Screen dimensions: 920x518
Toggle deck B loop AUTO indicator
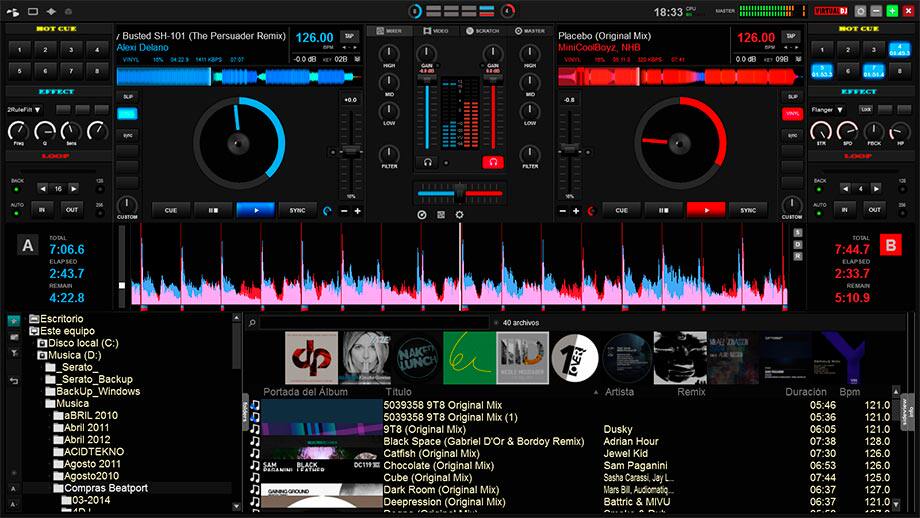(x=819, y=213)
